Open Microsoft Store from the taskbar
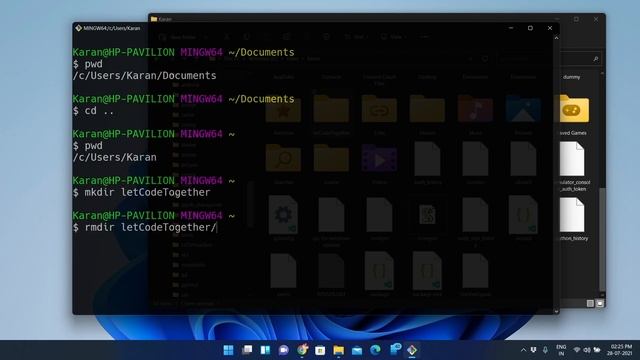640x360 pixels. tap(320, 350)
